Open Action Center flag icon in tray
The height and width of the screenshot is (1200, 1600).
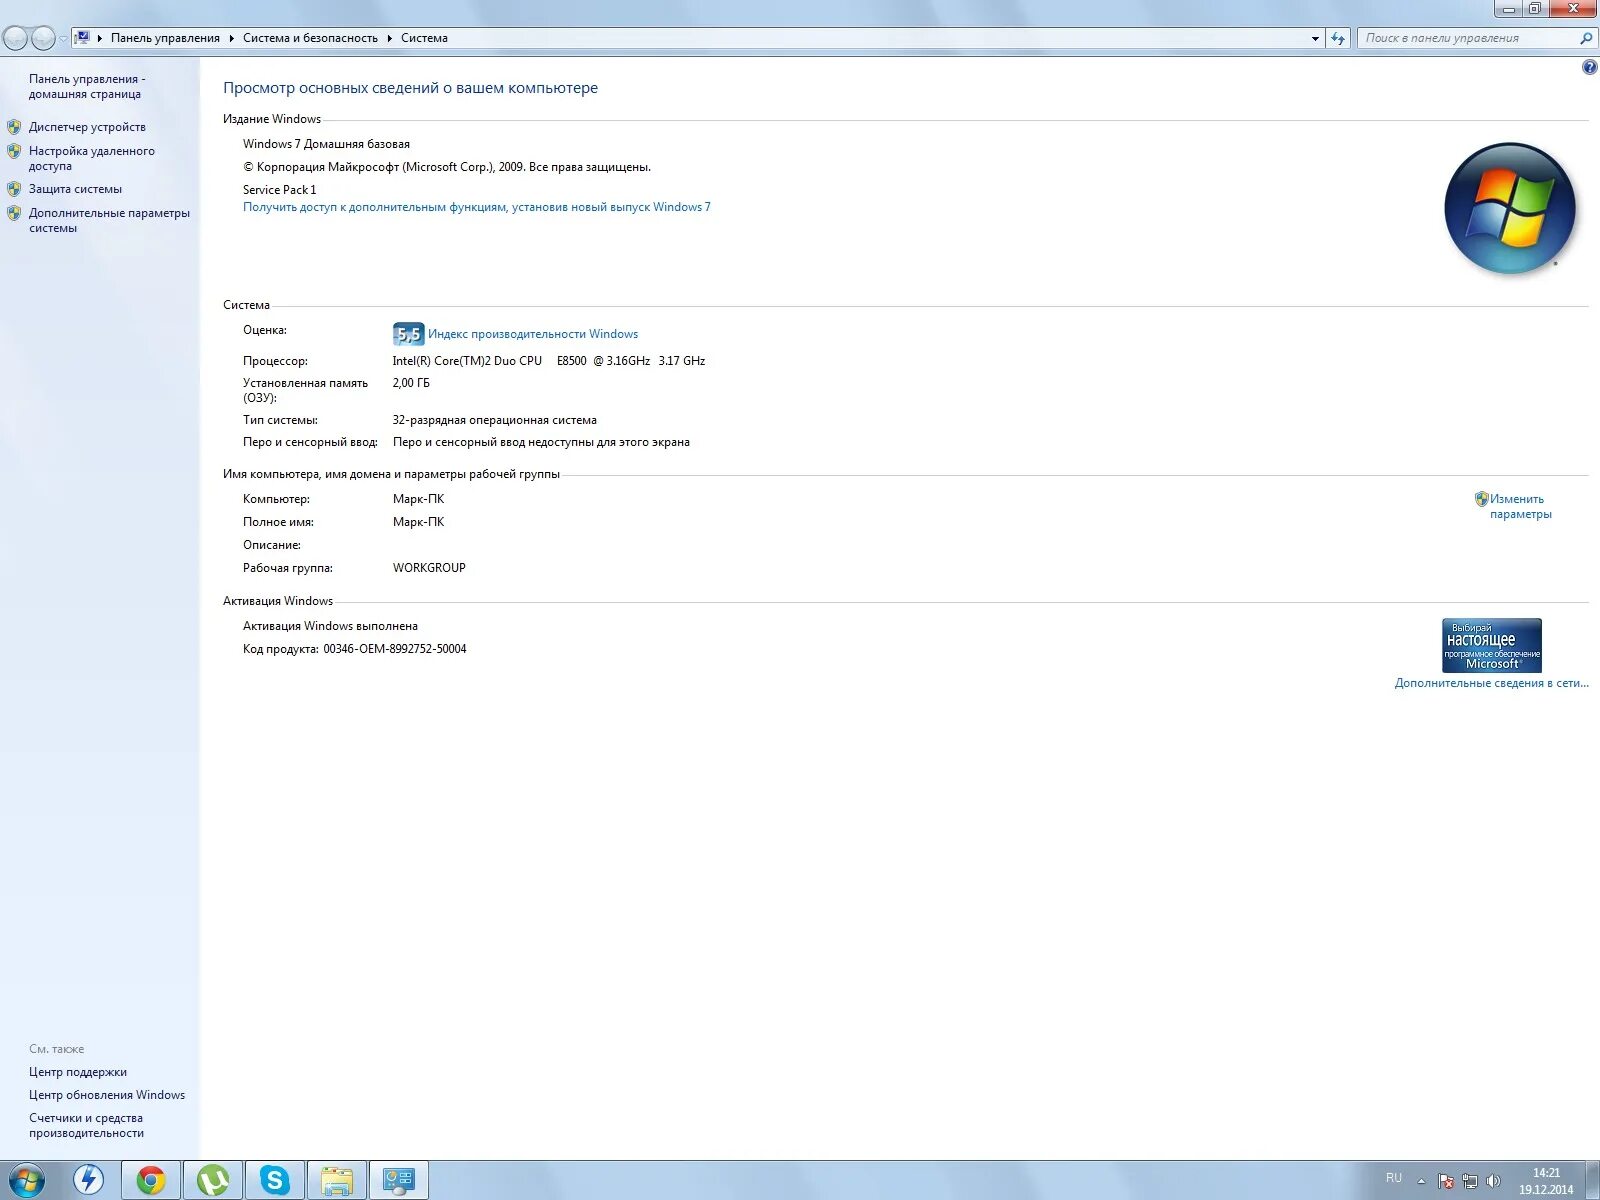1445,1181
